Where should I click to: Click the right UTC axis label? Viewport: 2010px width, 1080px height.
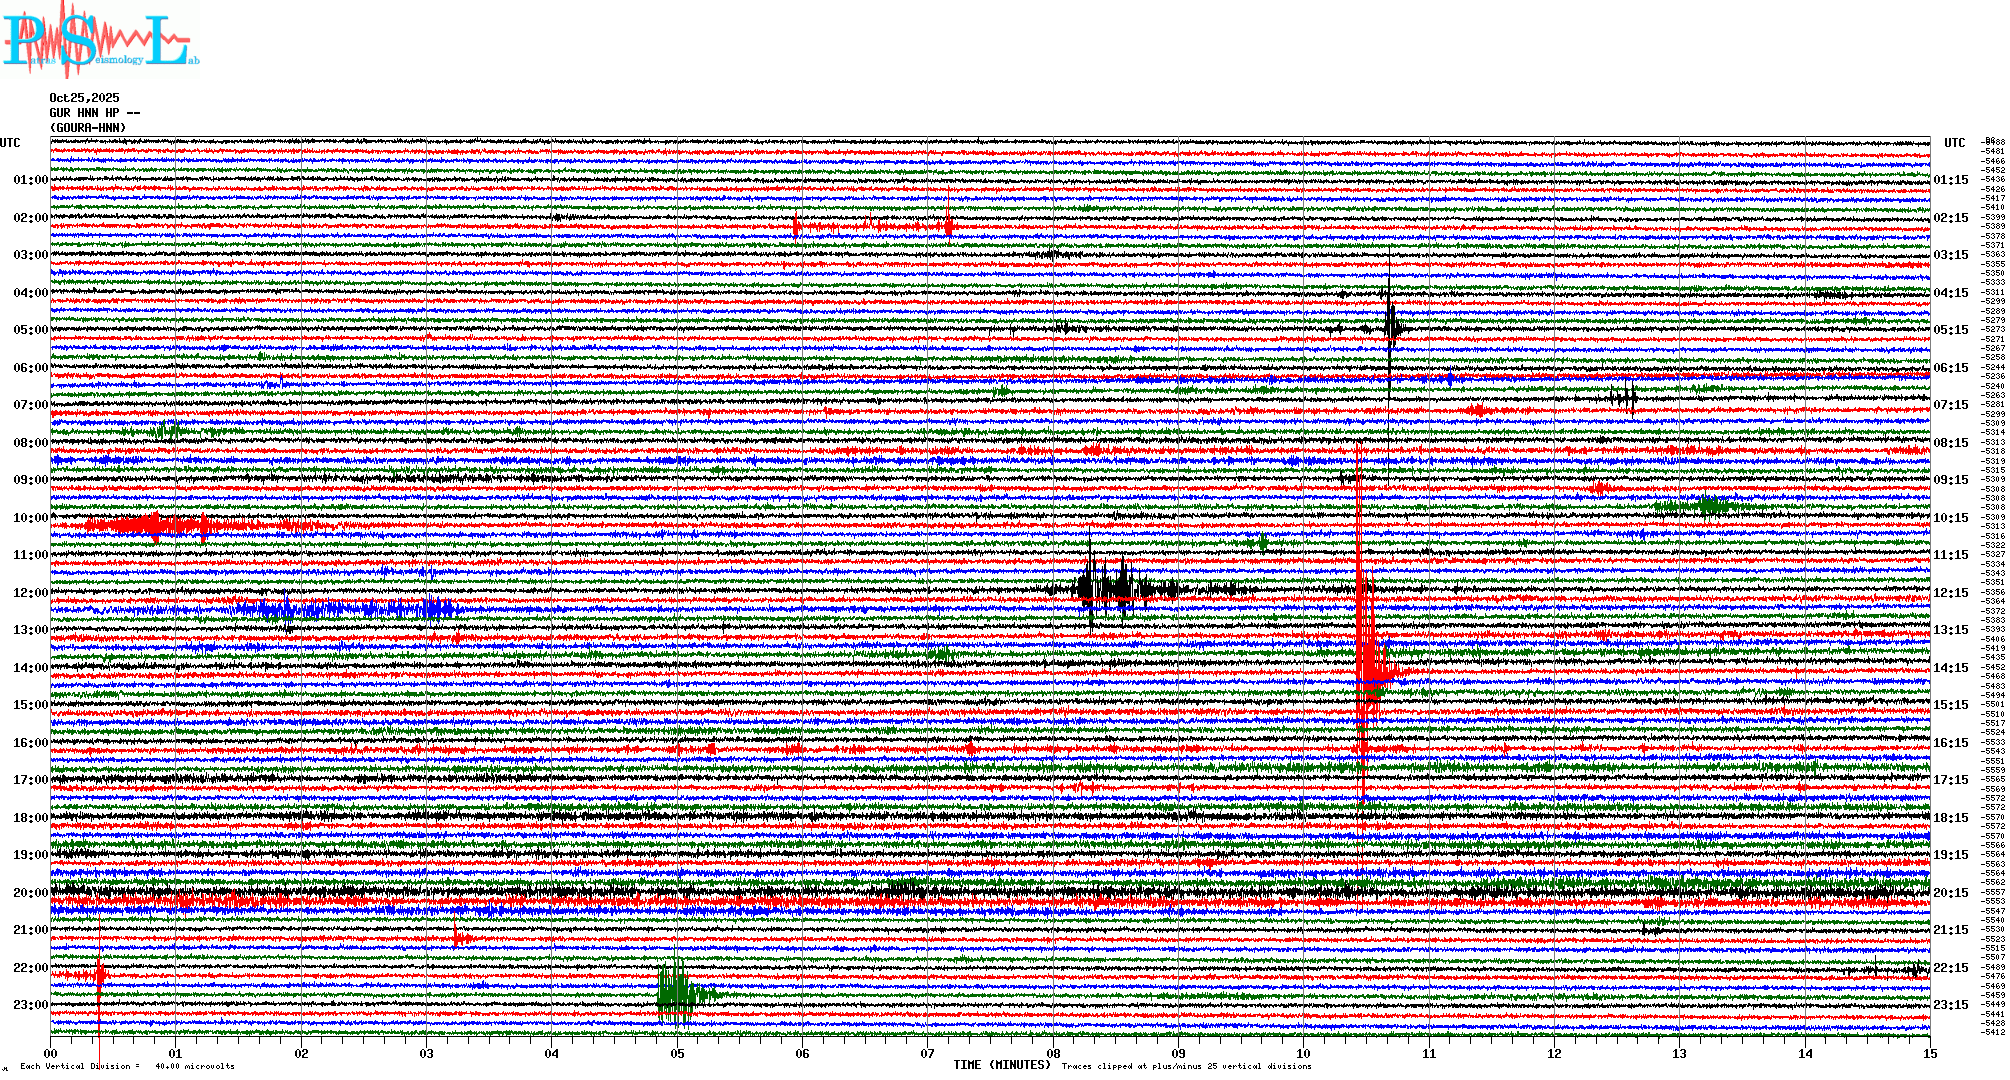tap(1954, 143)
